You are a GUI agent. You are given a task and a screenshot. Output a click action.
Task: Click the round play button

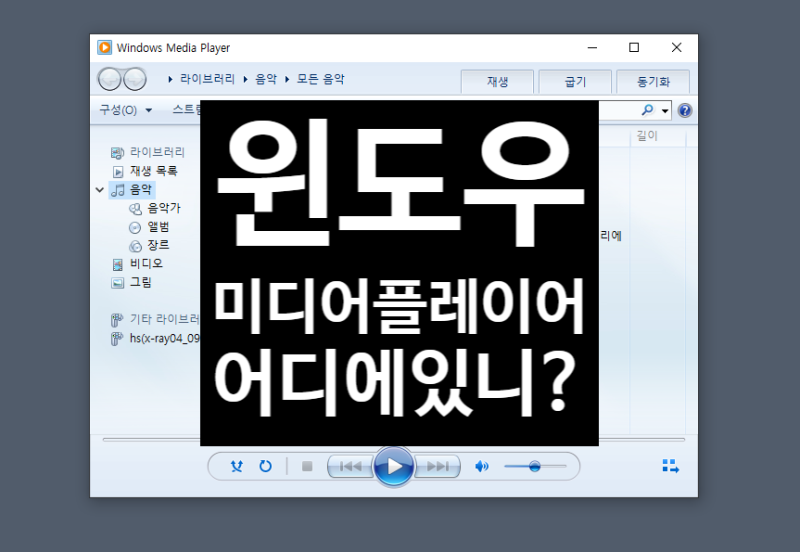pos(393,466)
